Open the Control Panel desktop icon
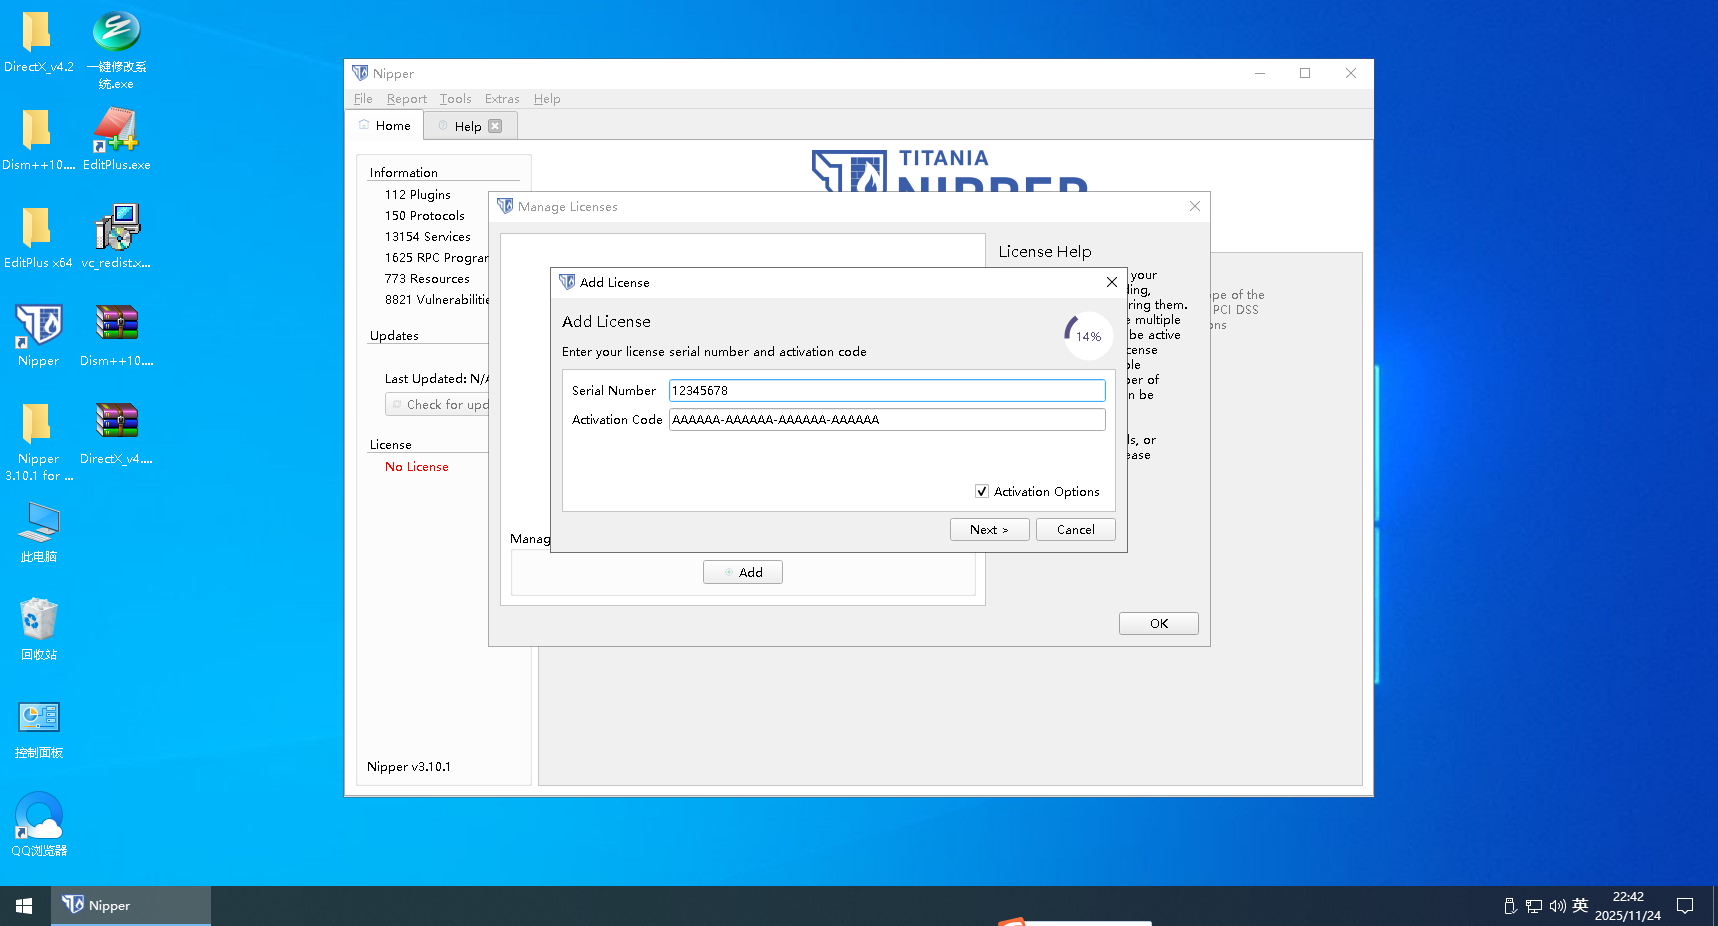This screenshot has height=926, width=1718. click(38, 718)
